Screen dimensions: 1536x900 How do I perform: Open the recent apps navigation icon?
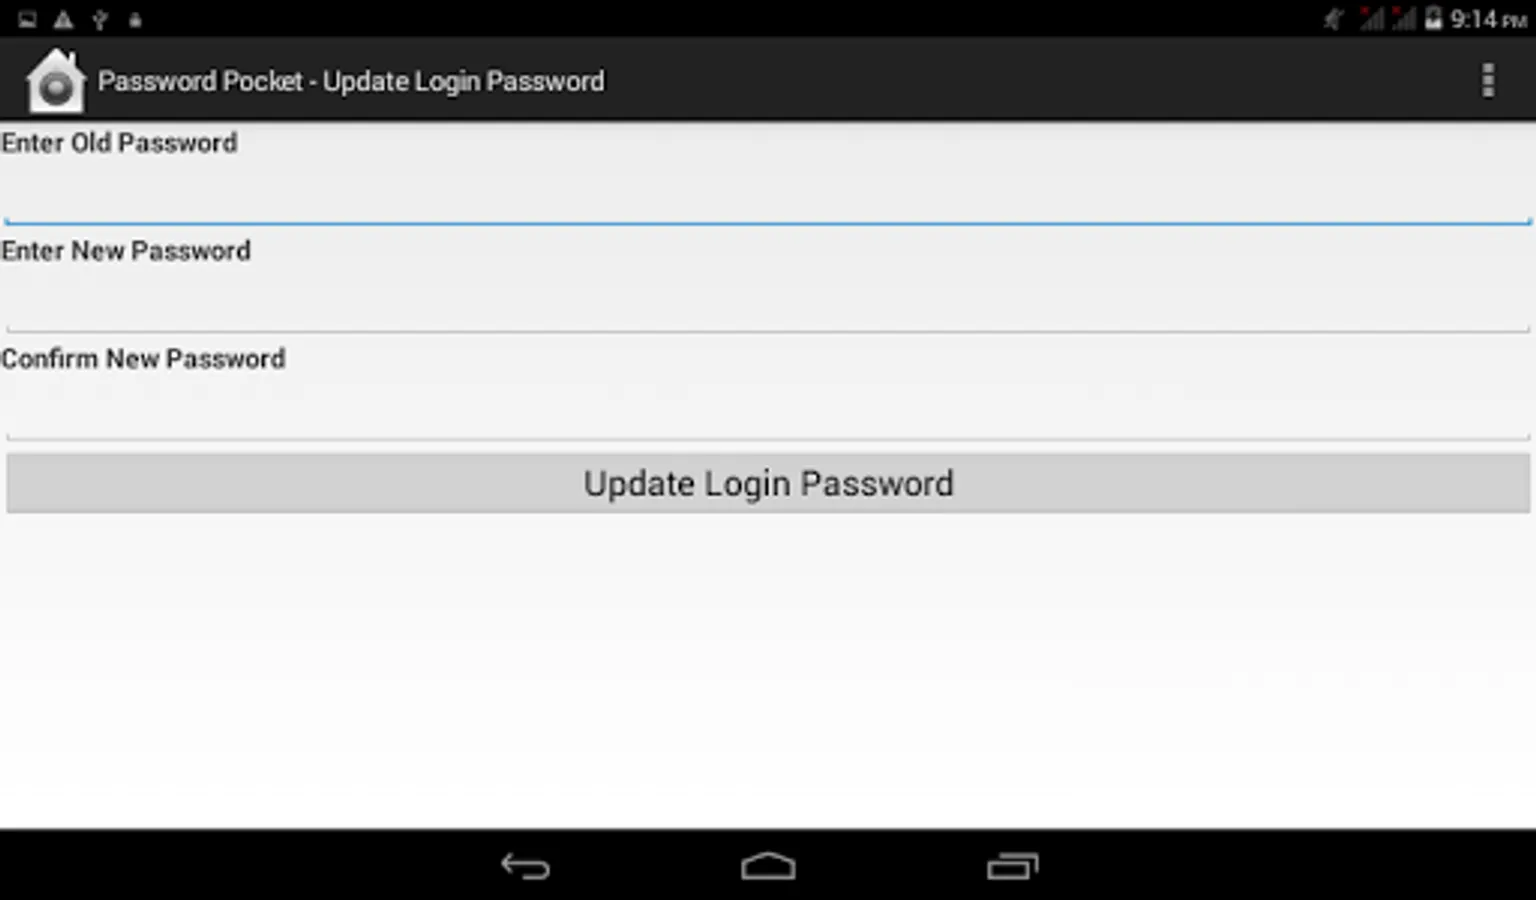(x=1012, y=866)
